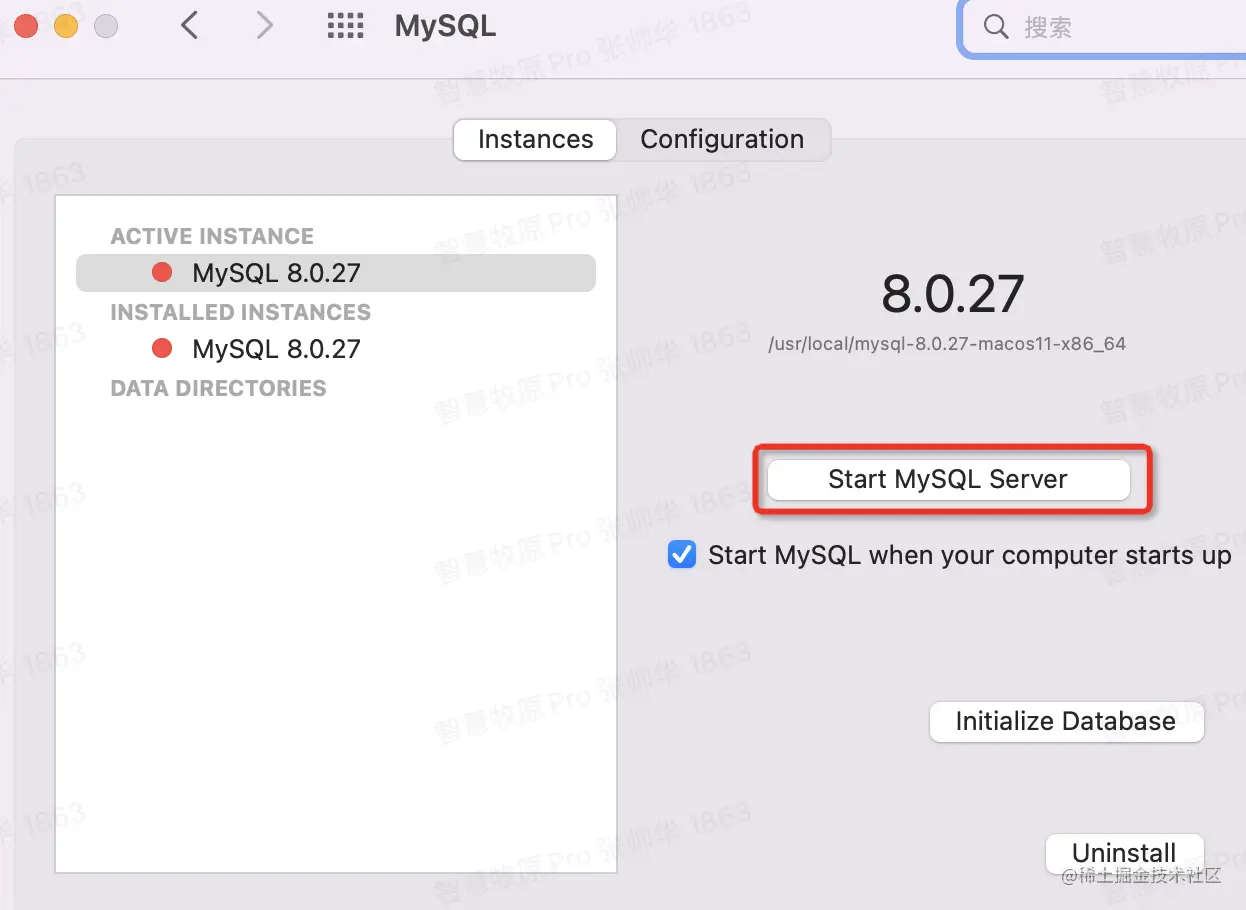Image resolution: width=1246 pixels, height=910 pixels.
Task: Click the large 8.0.27 version number
Action: click(x=952, y=294)
